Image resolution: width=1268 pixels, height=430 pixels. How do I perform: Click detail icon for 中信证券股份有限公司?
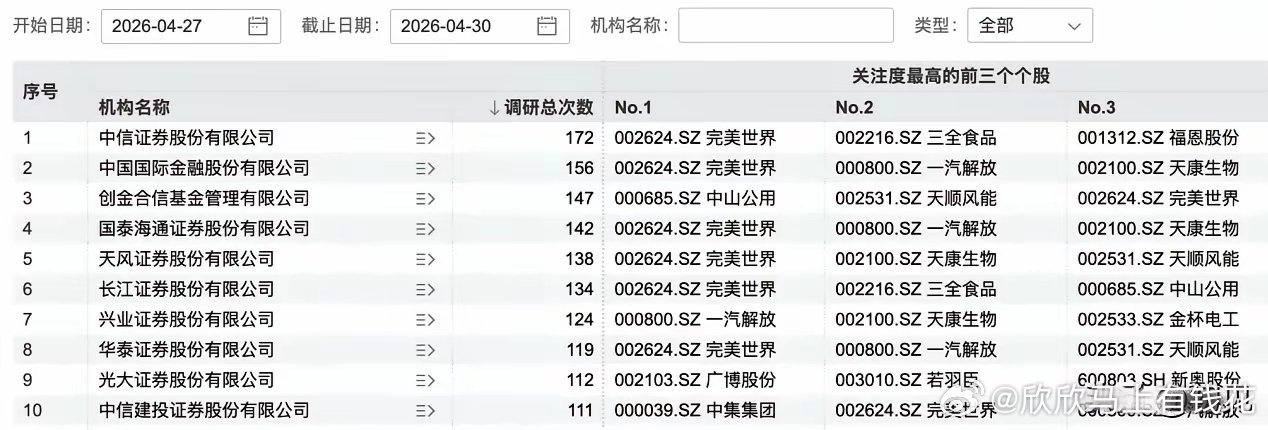pos(425,138)
